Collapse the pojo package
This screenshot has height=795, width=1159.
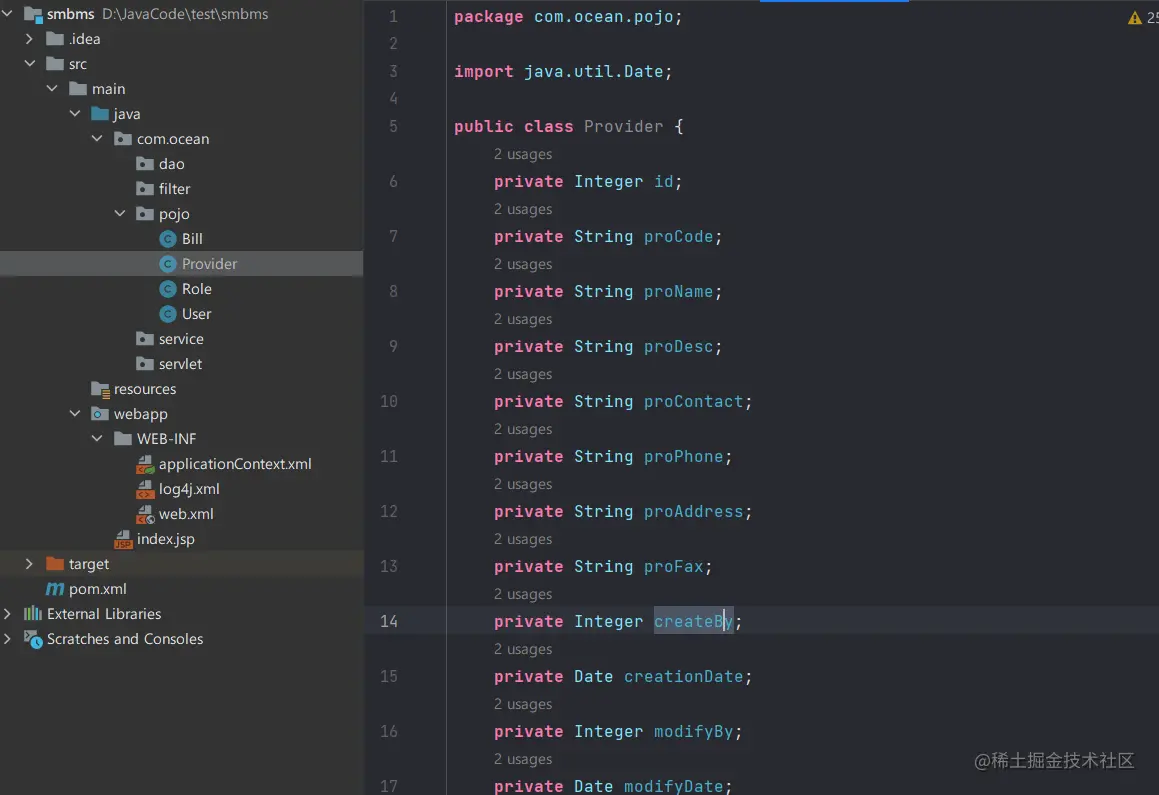pyautogui.click(x=120, y=214)
